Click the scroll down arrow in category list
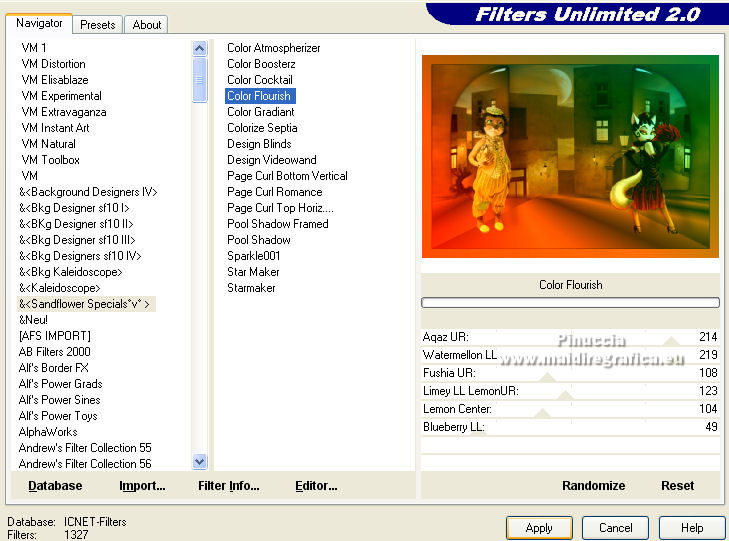 (199, 462)
